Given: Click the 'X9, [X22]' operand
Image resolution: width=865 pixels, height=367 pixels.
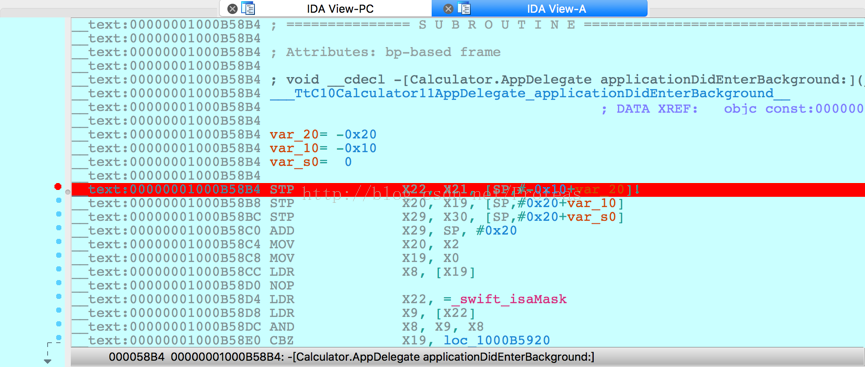Looking at the screenshot, I should point(438,313).
